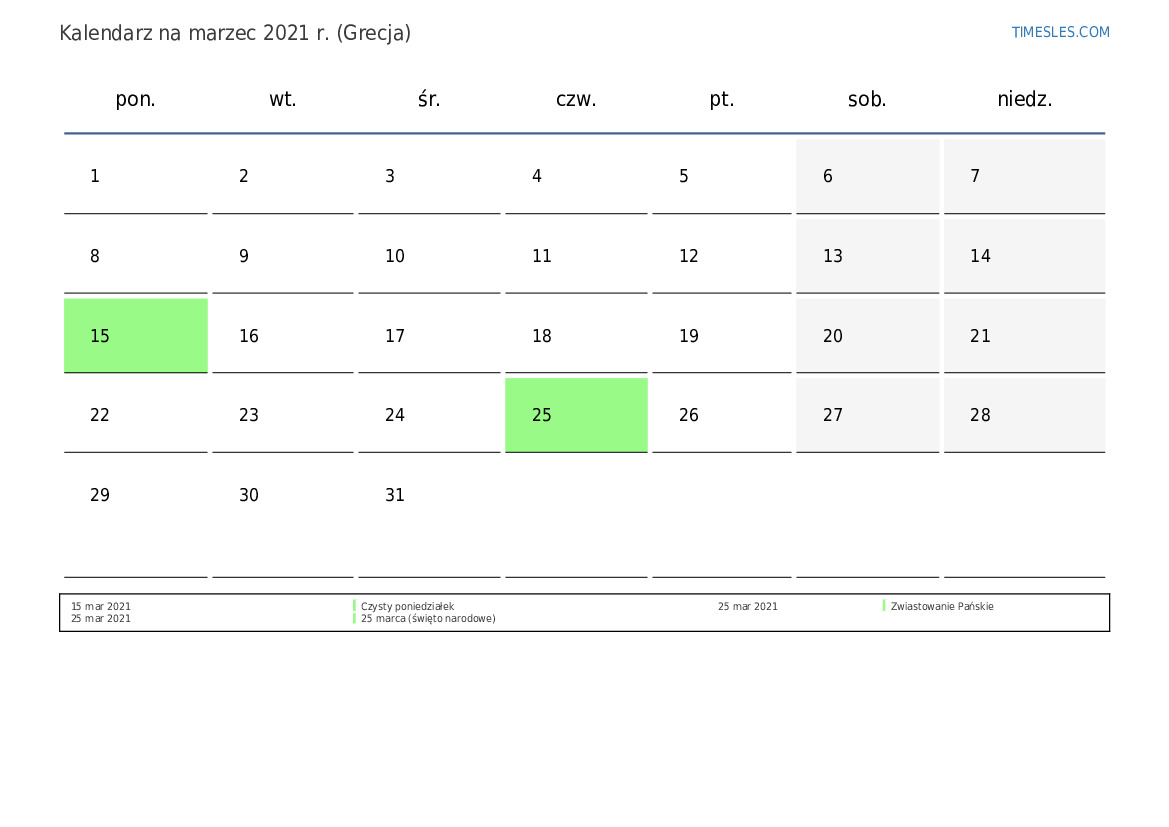Select the 'niedz.' weekday header

[1024, 99]
